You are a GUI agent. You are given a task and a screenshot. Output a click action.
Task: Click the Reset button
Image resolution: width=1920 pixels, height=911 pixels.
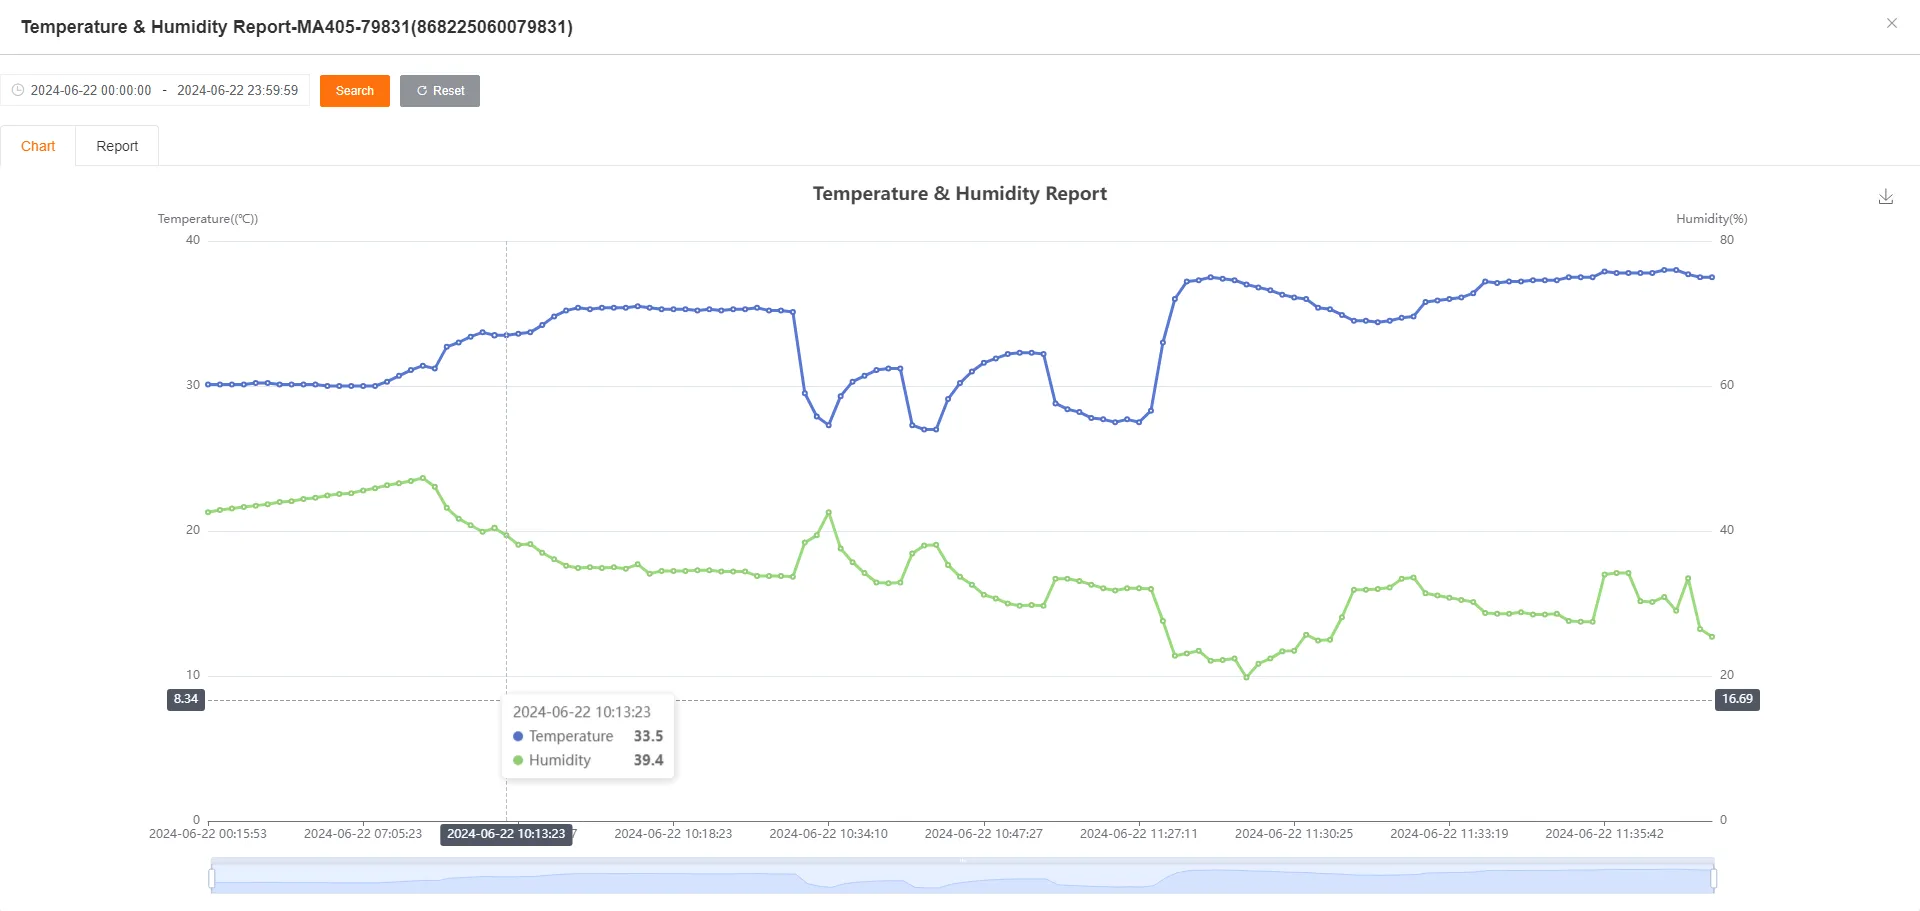(x=439, y=90)
